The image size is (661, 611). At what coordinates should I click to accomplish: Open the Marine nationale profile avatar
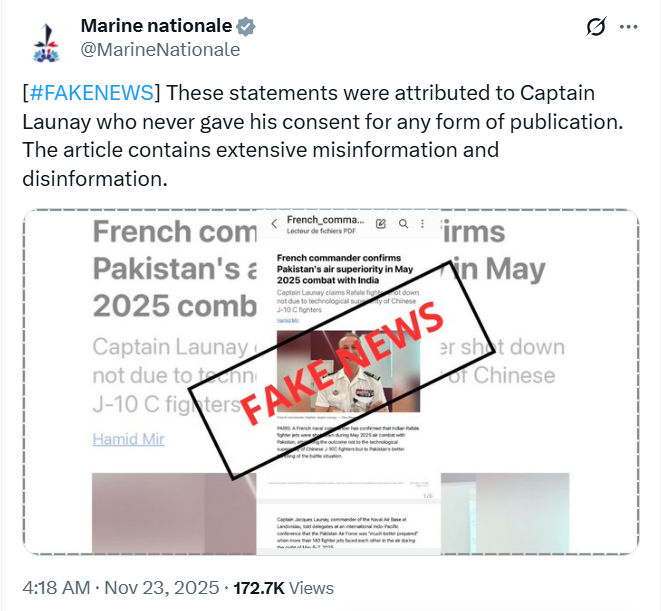(46, 43)
